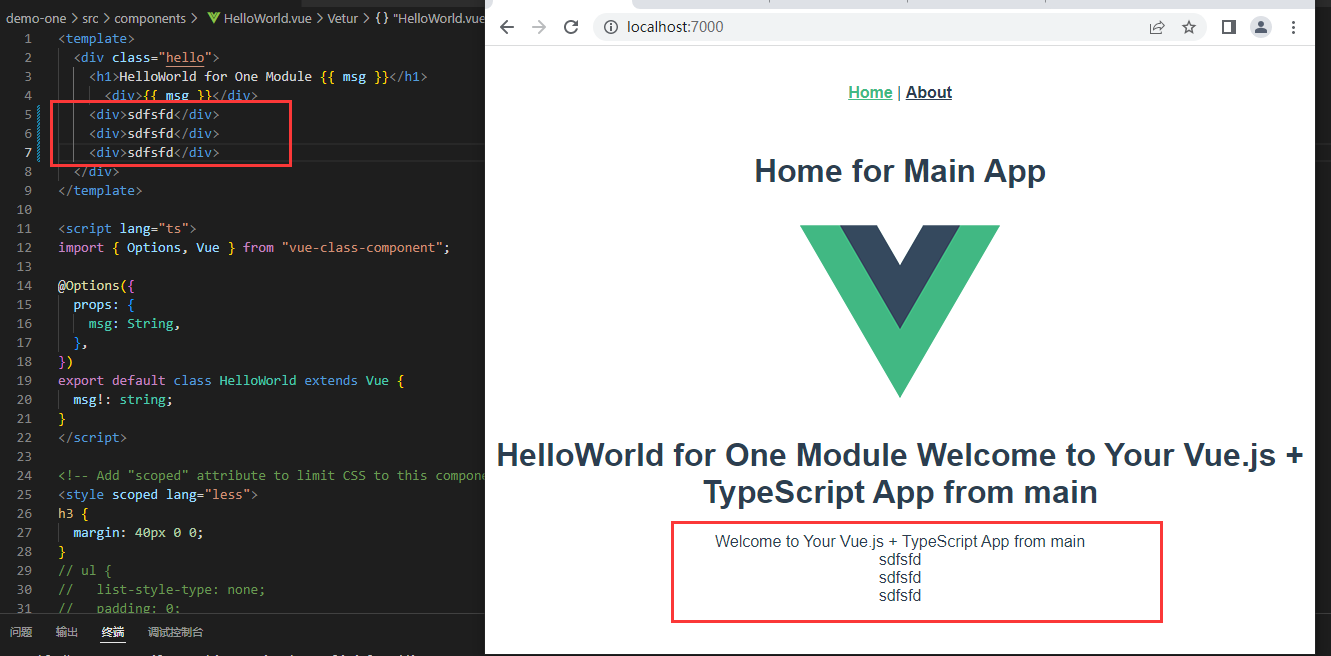1331x656 pixels.
Task: Click the last sdfsfd line on the web page
Action: click(x=900, y=596)
